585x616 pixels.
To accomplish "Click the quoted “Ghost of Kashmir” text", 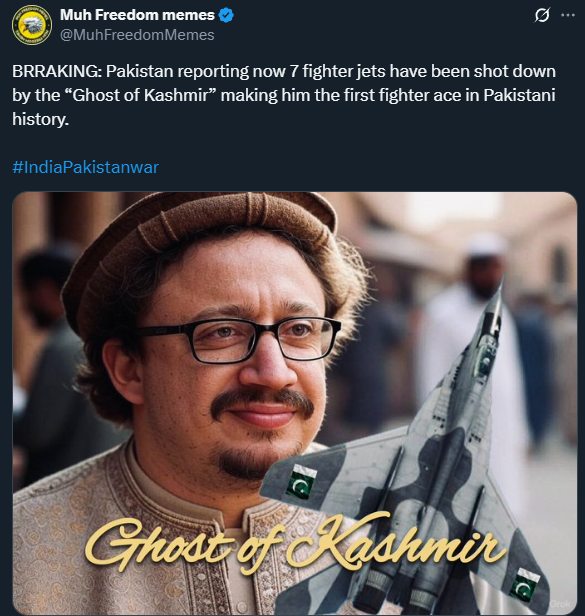I will (140, 95).
